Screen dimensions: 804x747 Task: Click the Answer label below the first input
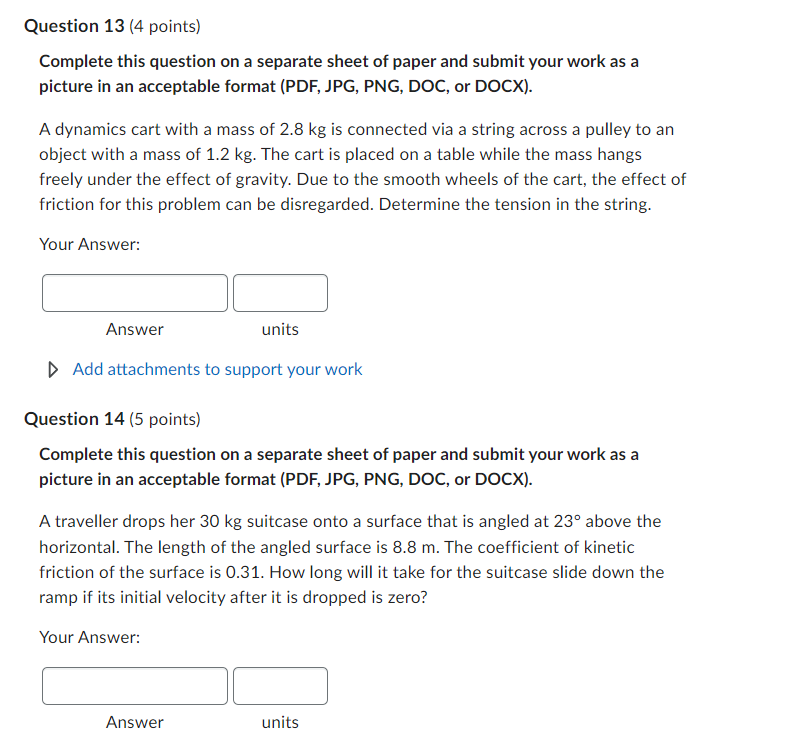(x=134, y=329)
